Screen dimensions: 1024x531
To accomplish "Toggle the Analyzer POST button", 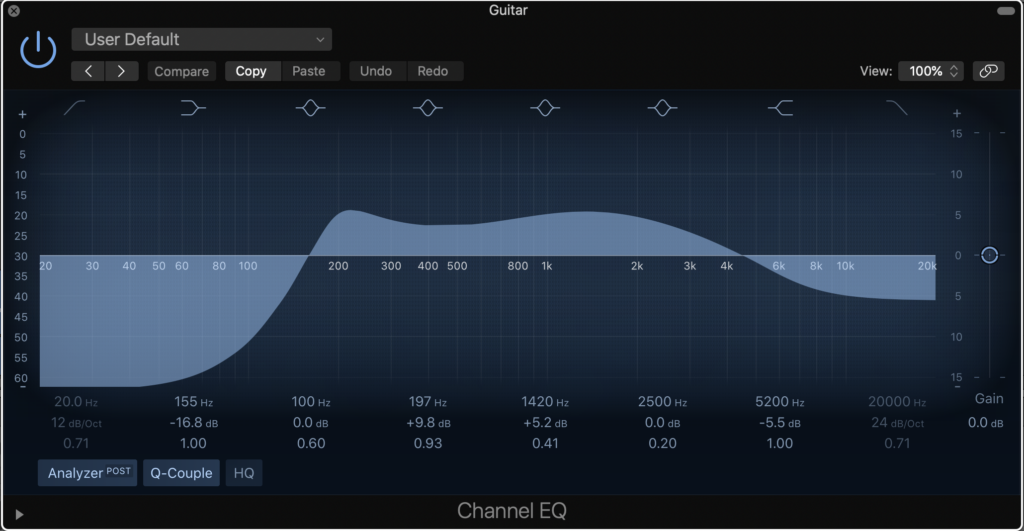I will [x=87, y=473].
